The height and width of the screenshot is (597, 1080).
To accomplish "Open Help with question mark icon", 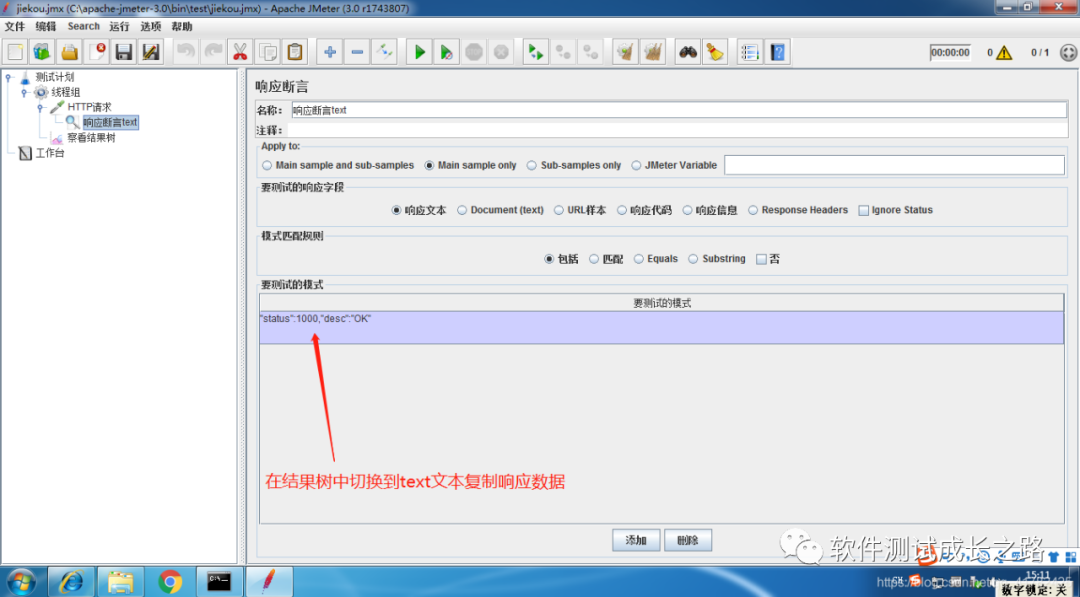I will click(x=777, y=52).
